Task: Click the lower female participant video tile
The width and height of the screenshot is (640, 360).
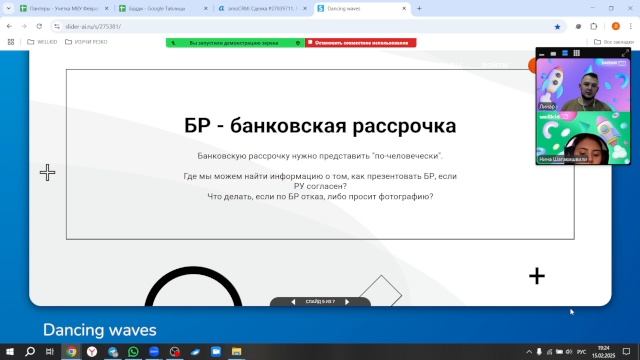Action: click(583, 138)
